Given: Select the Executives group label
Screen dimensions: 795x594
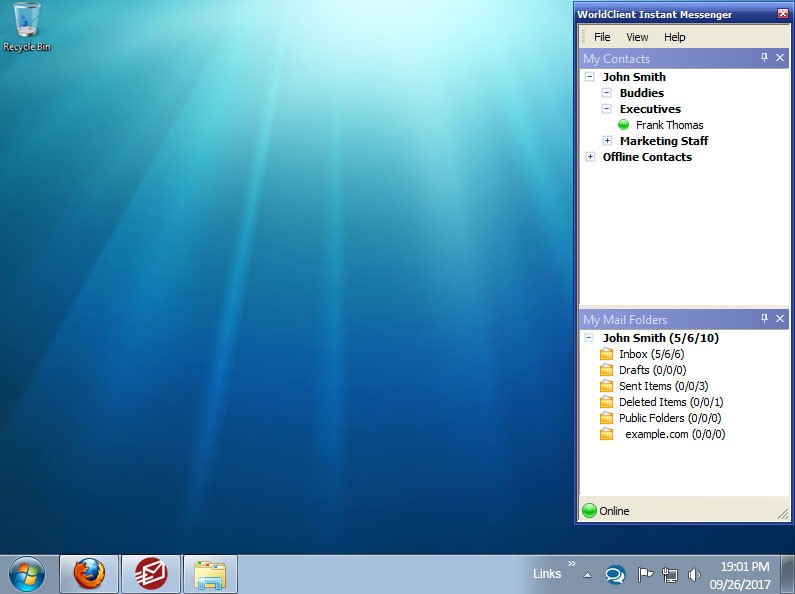Looking at the screenshot, I should [650, 109].
